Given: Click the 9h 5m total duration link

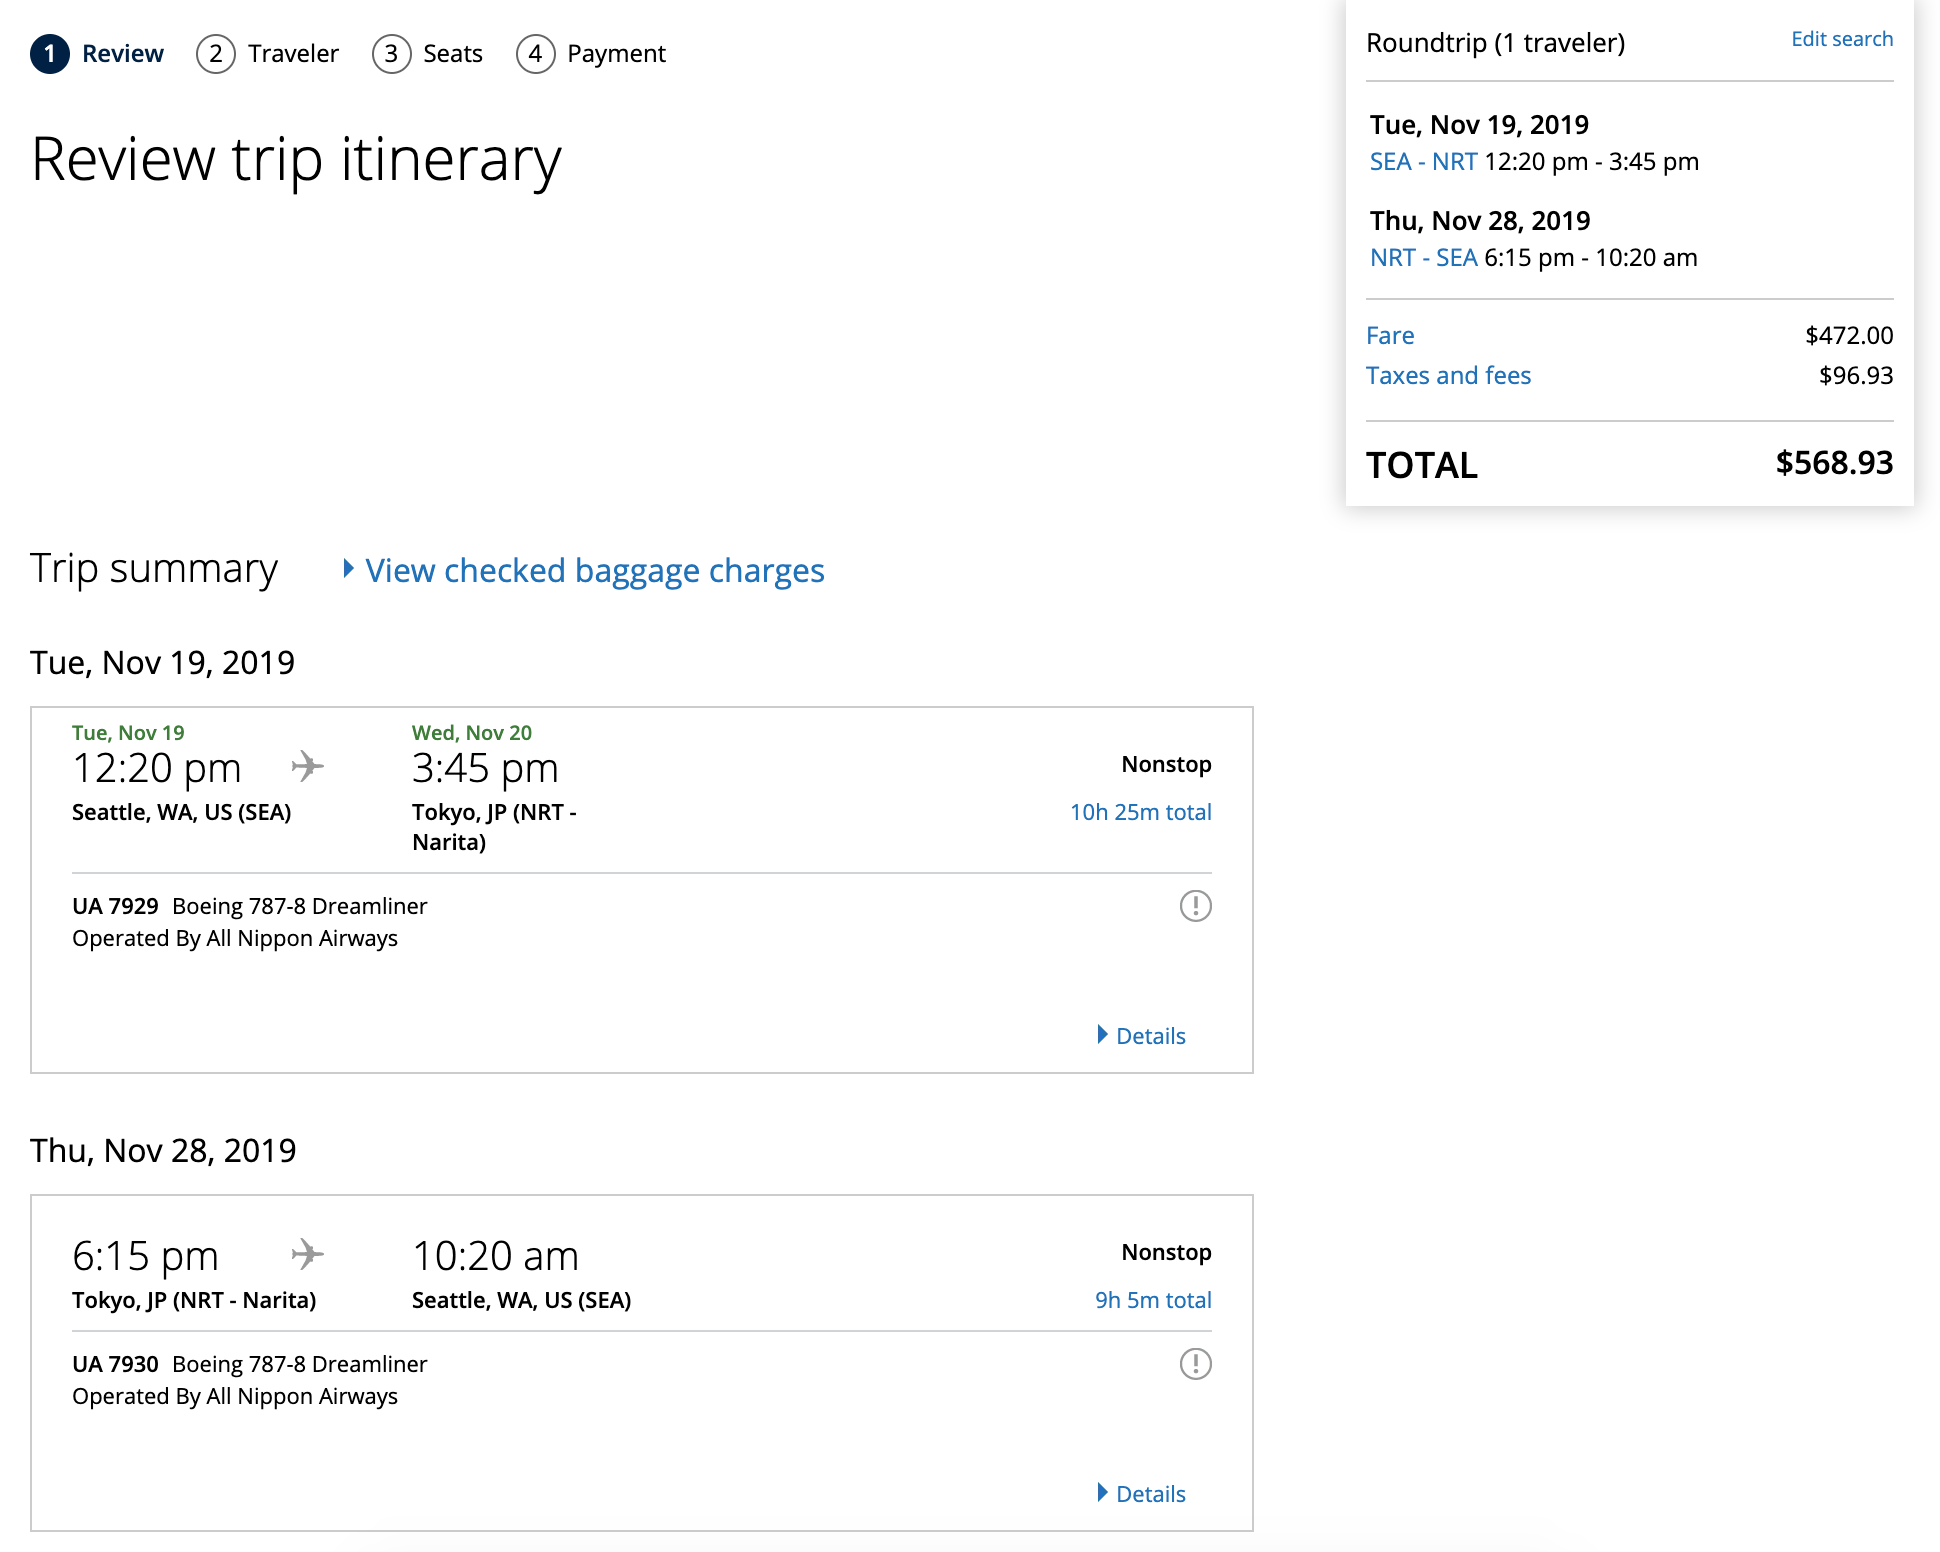Looking at the screenshot, I should (x=1152, y=1300).
